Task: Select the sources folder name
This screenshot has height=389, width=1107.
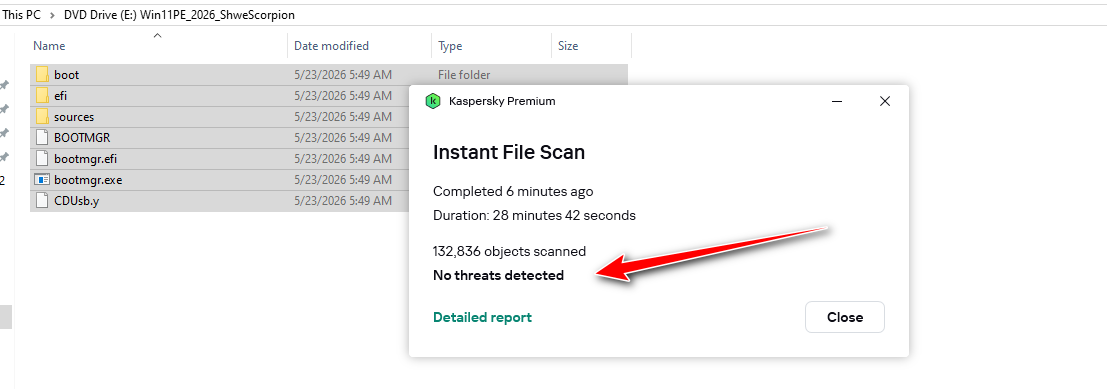Action: coord(73,117)
